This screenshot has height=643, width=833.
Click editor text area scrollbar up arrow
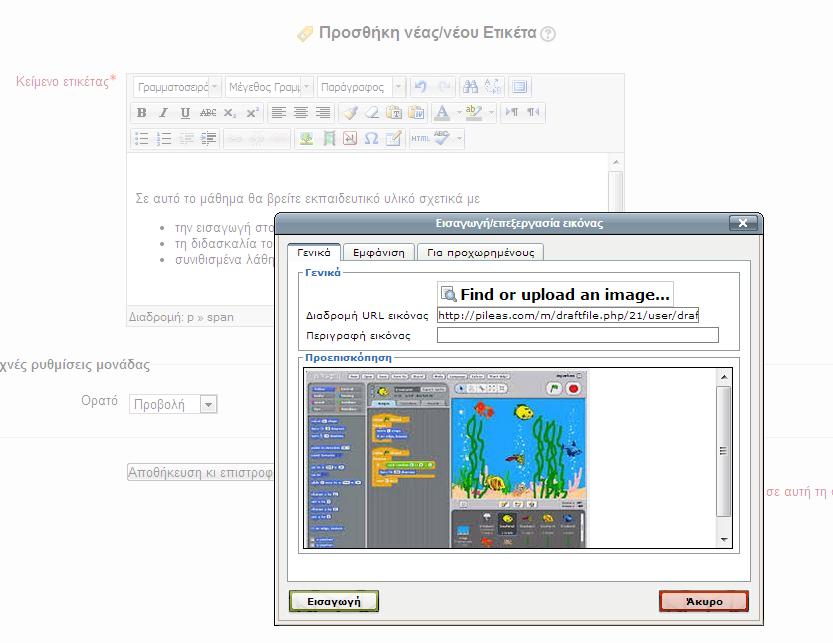[x=616, y=162]
